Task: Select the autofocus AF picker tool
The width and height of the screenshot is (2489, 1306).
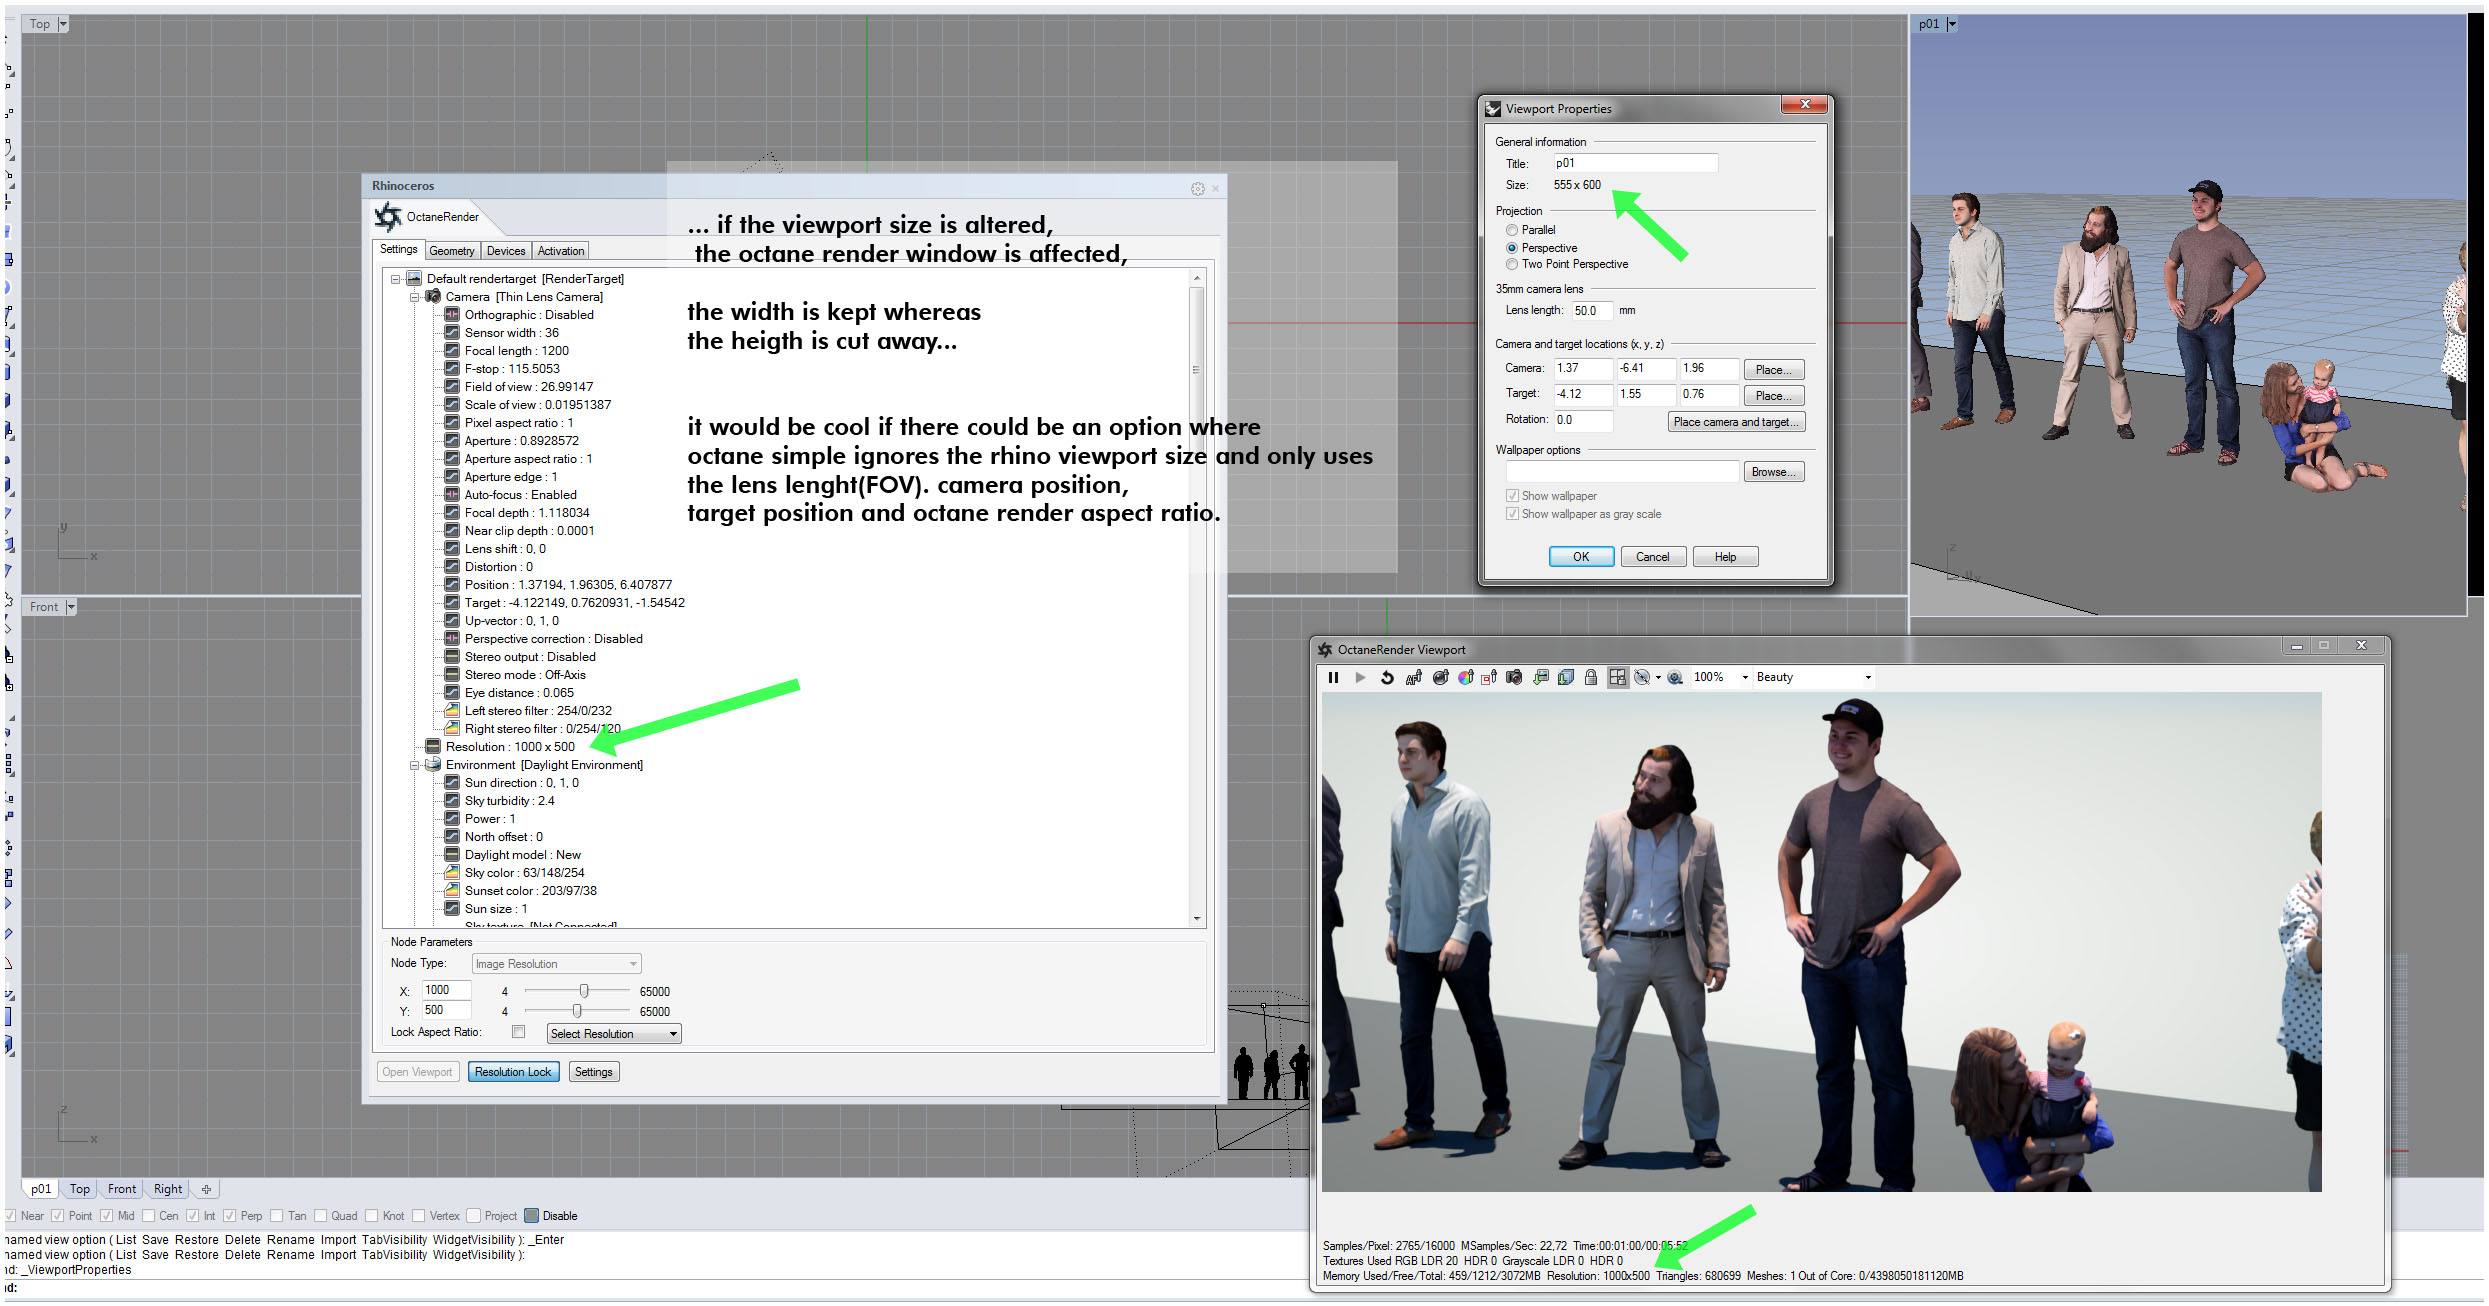Action: (x=1414, y=677)
